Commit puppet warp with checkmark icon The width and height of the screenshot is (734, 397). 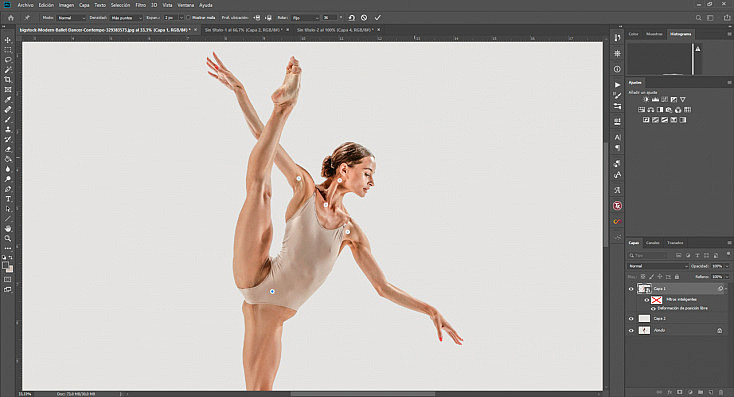[x=378, y=18]
